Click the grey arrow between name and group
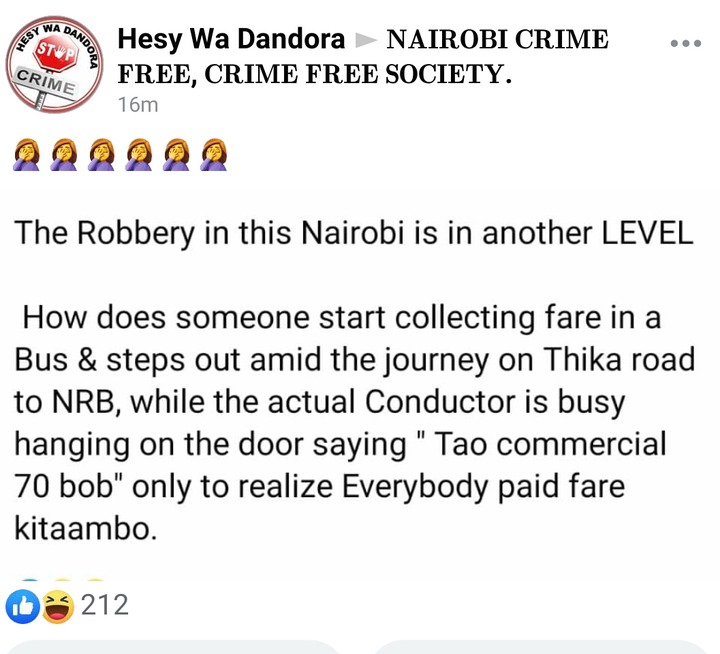The image size is (720, 654). tap(366, 40)
